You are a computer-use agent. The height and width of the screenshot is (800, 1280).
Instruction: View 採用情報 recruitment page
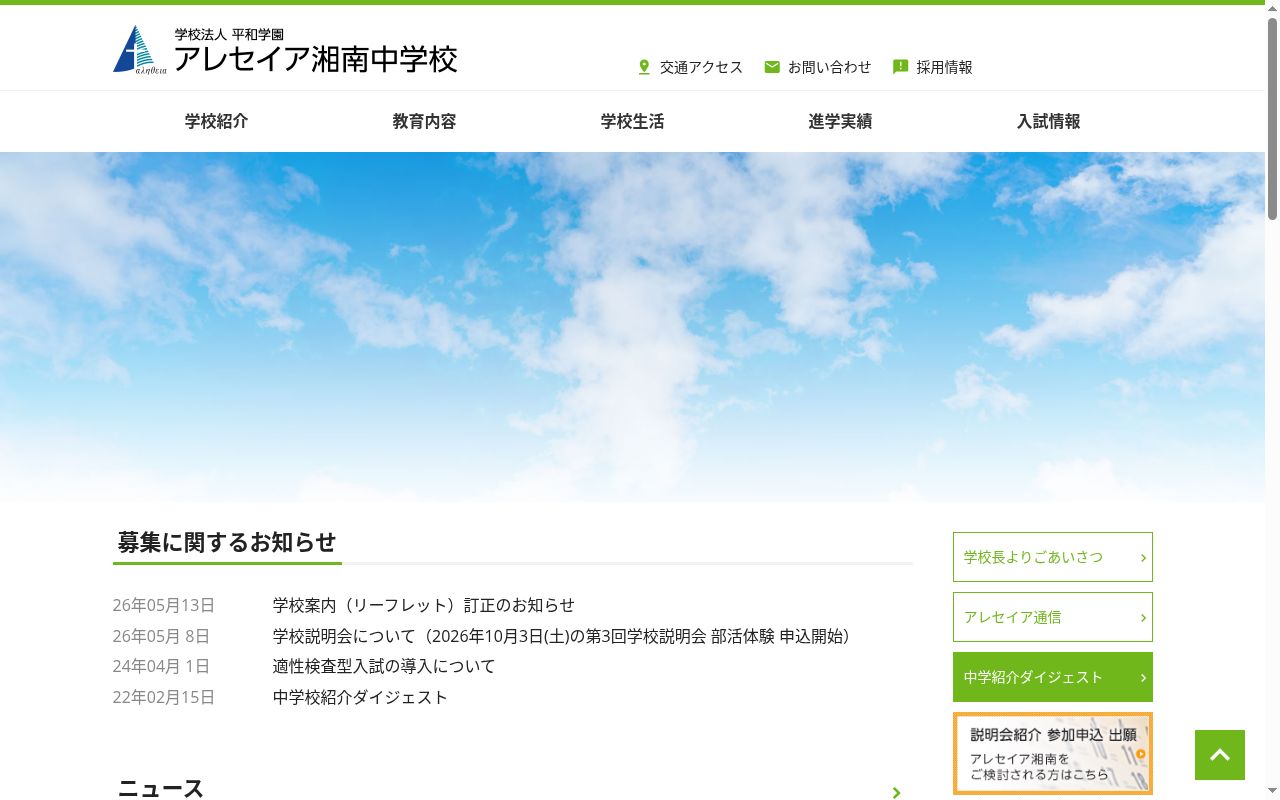tap(944, 67)
